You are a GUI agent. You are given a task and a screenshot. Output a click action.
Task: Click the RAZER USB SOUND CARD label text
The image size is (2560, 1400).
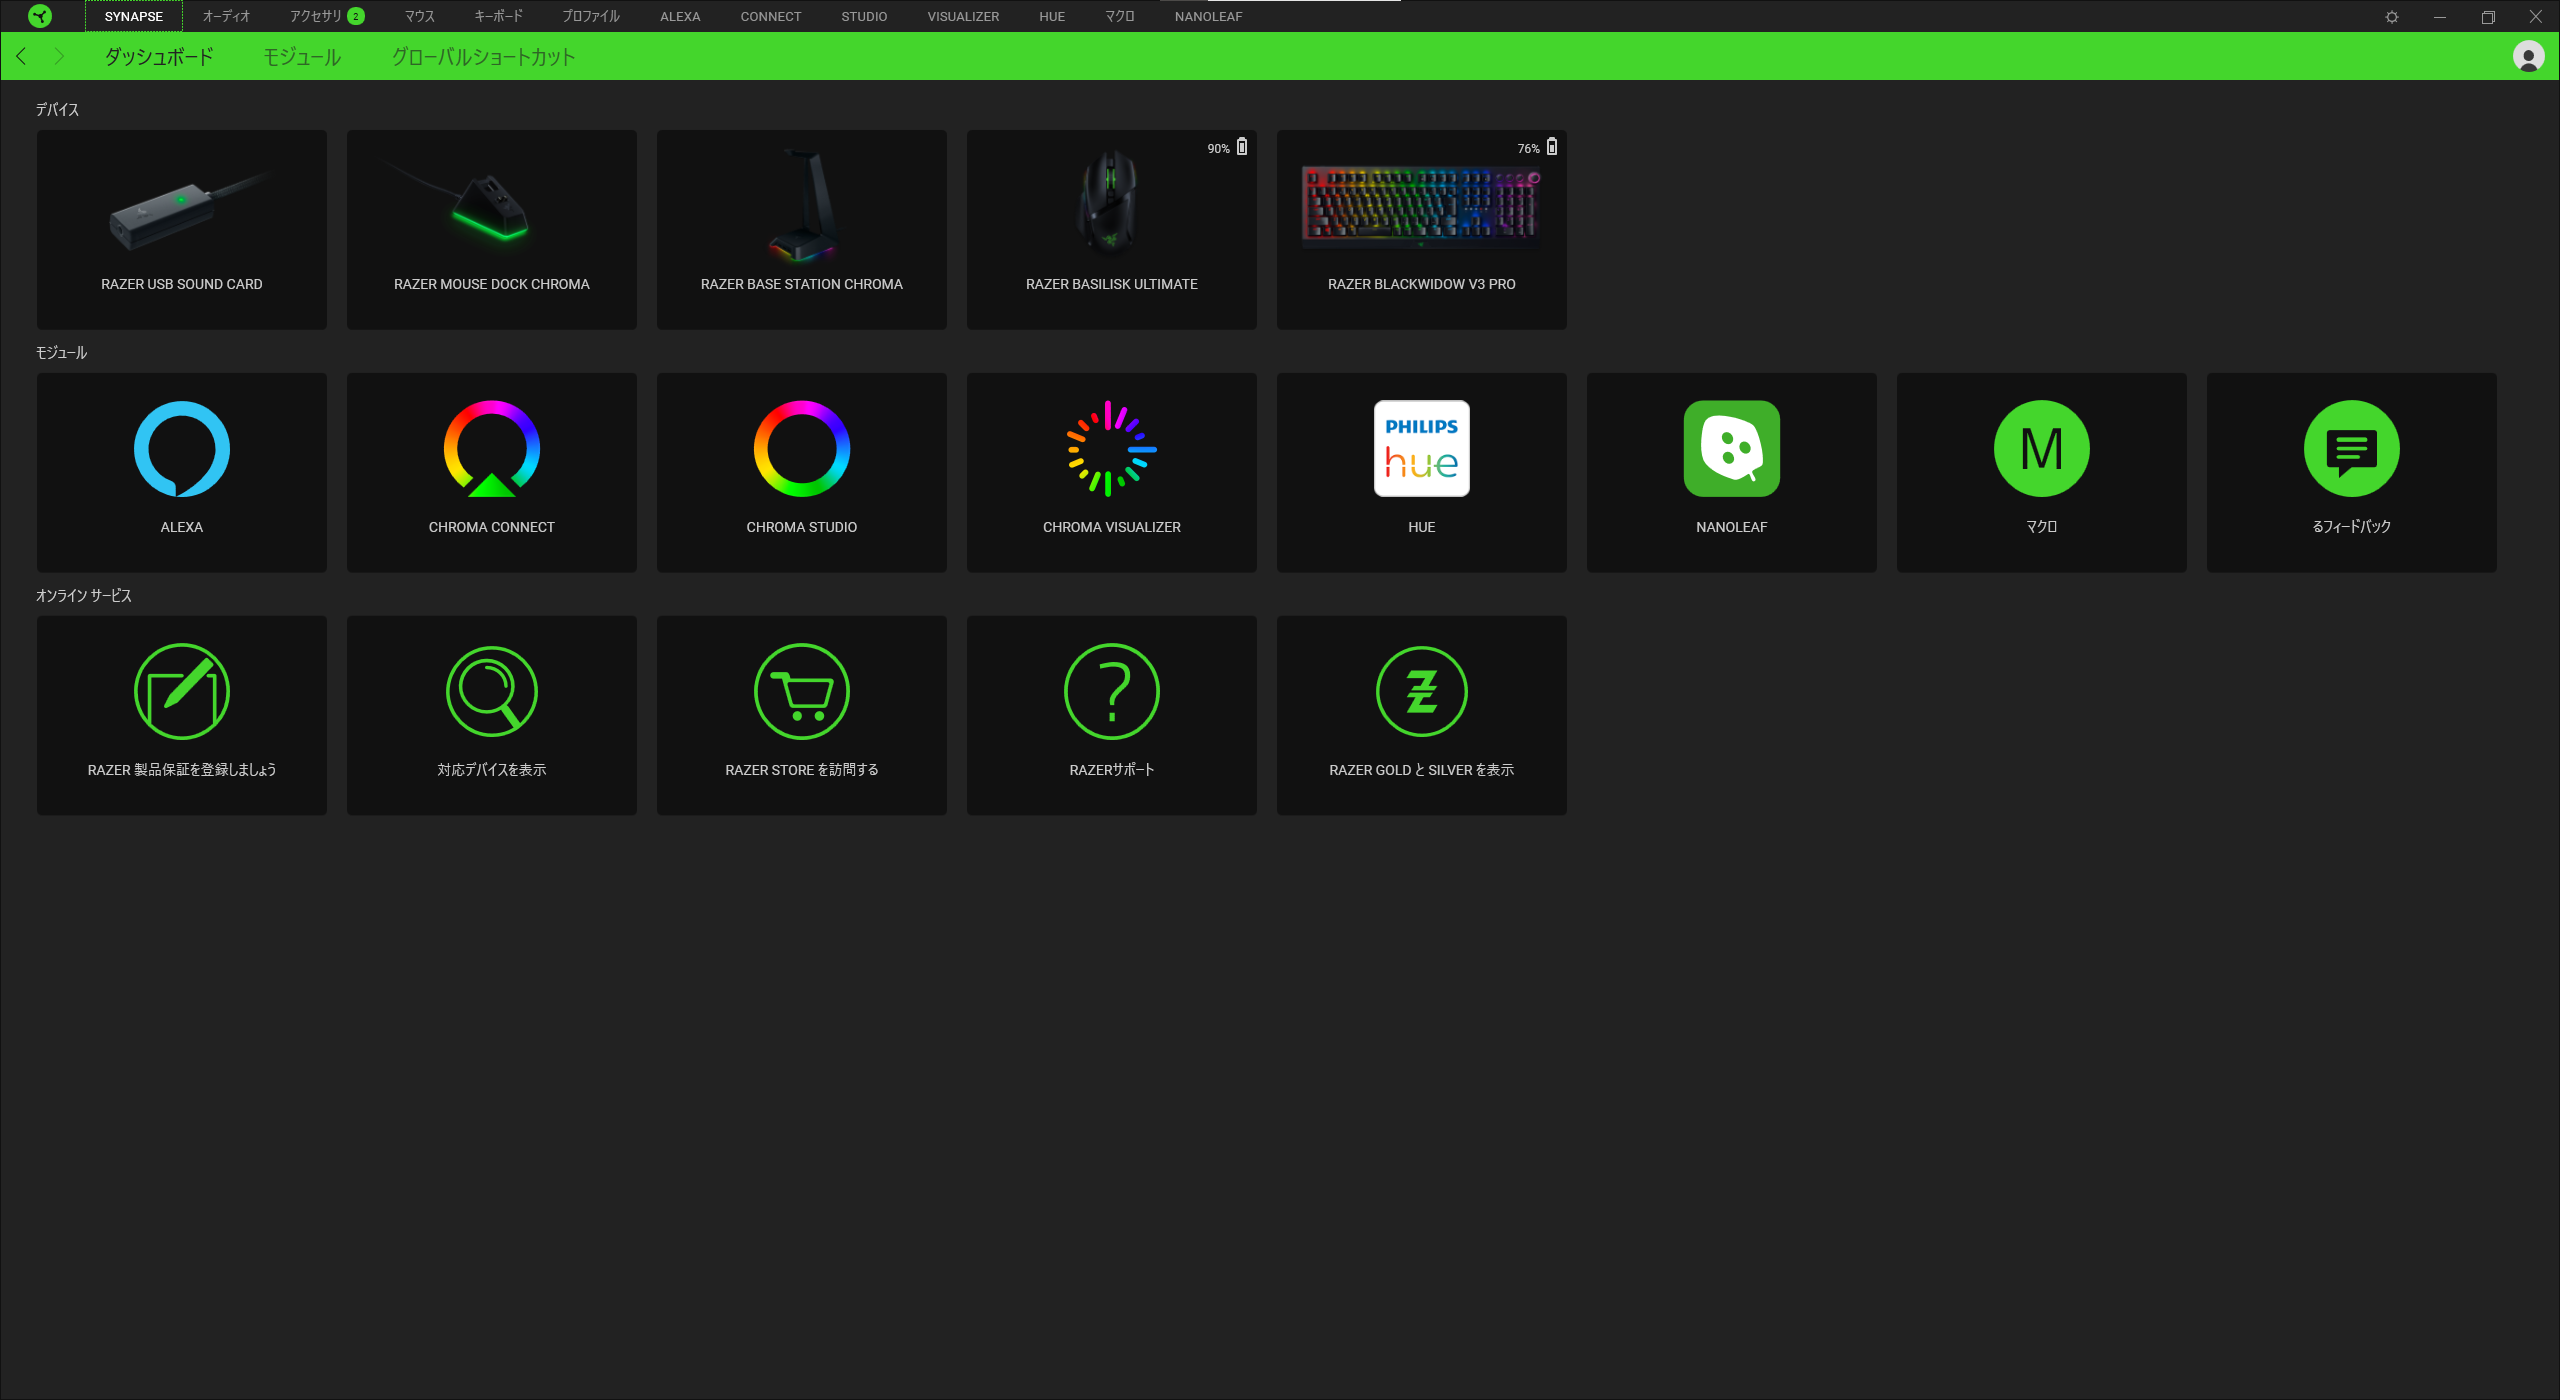(x=181, y=284)
